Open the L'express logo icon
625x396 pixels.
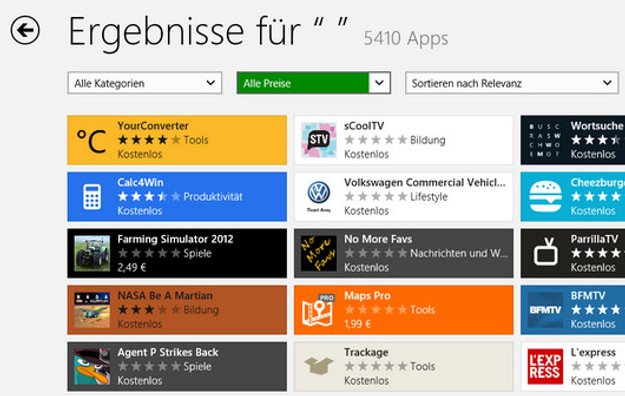(545, 366)
